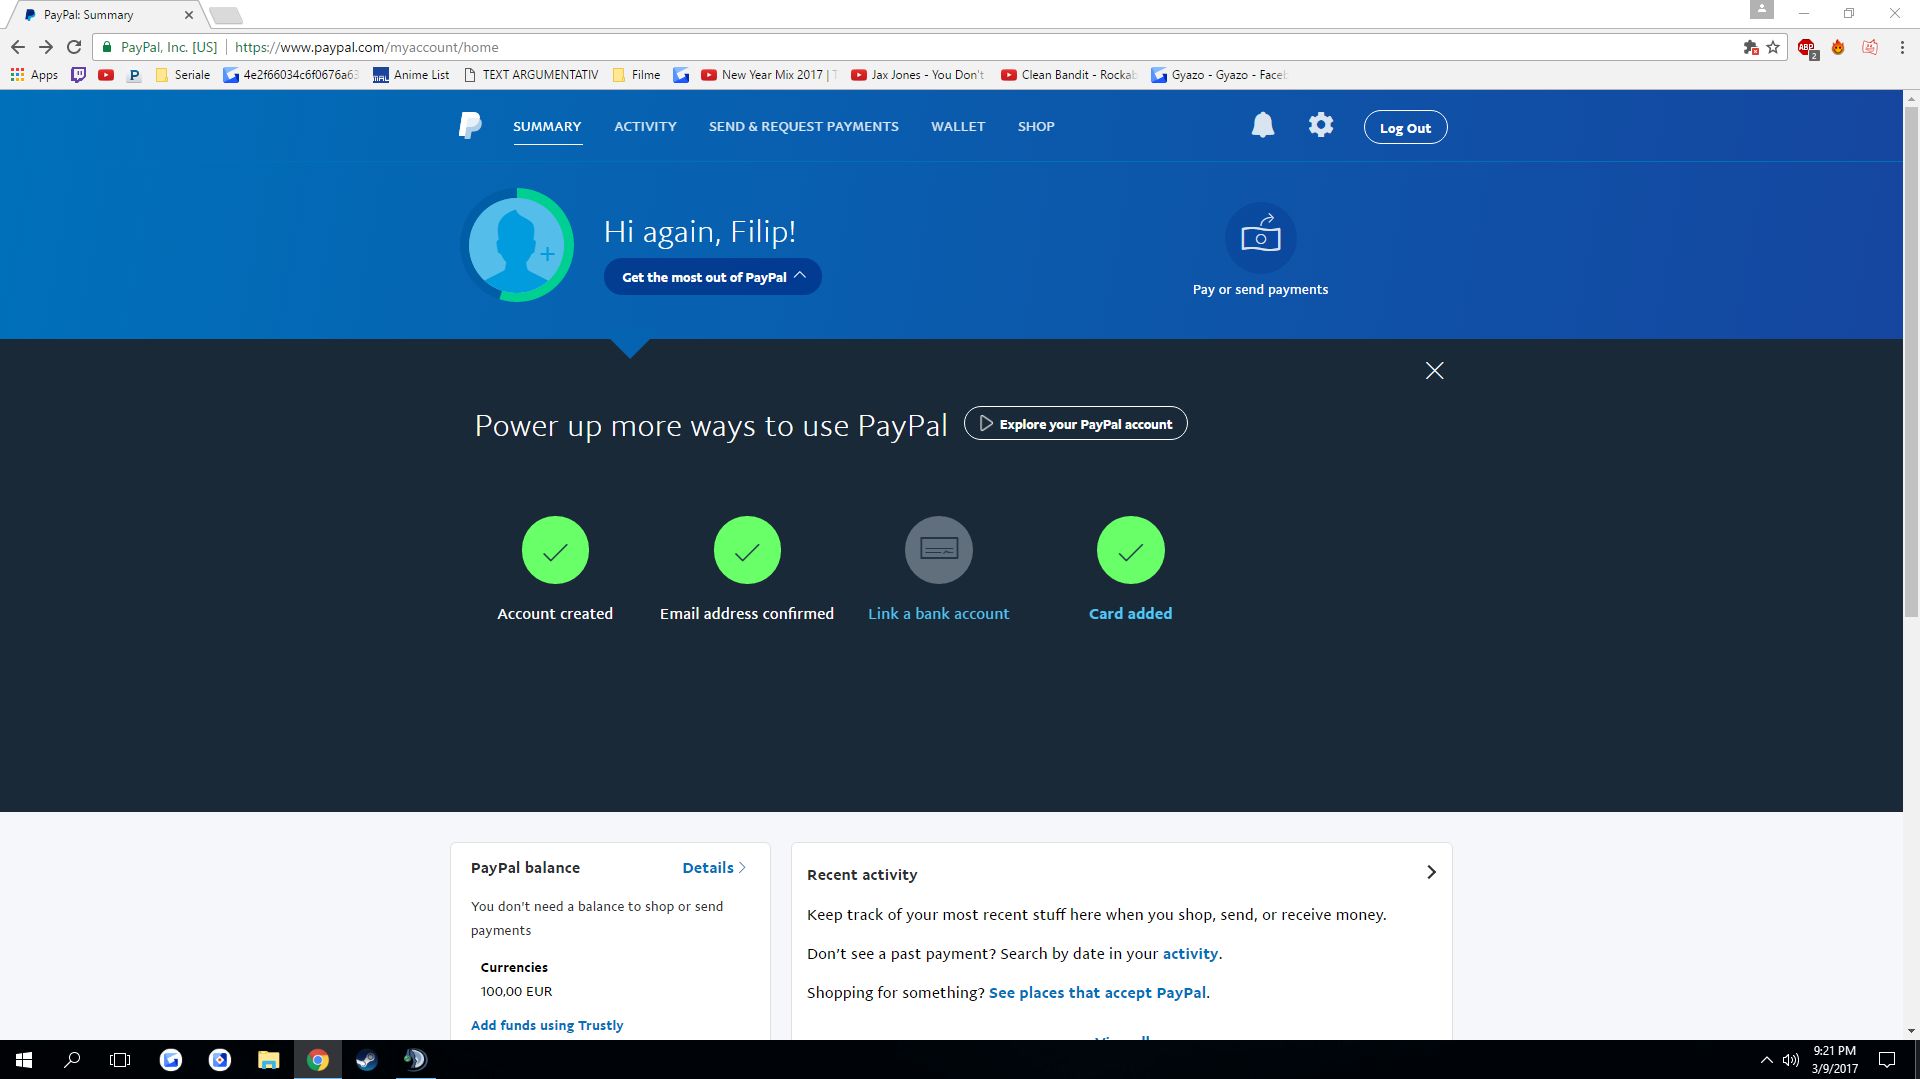Open the new tab button

tap(225, 15)
